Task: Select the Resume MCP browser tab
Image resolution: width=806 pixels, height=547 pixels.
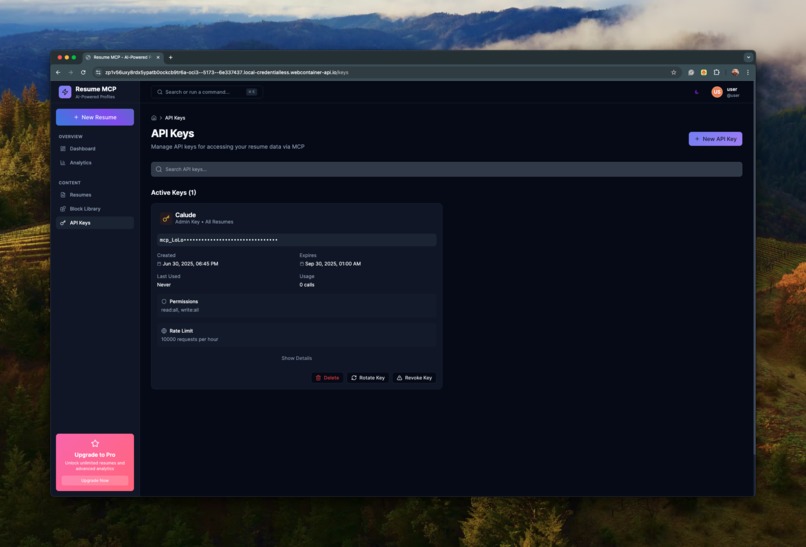Action: (x=122, y=58)
